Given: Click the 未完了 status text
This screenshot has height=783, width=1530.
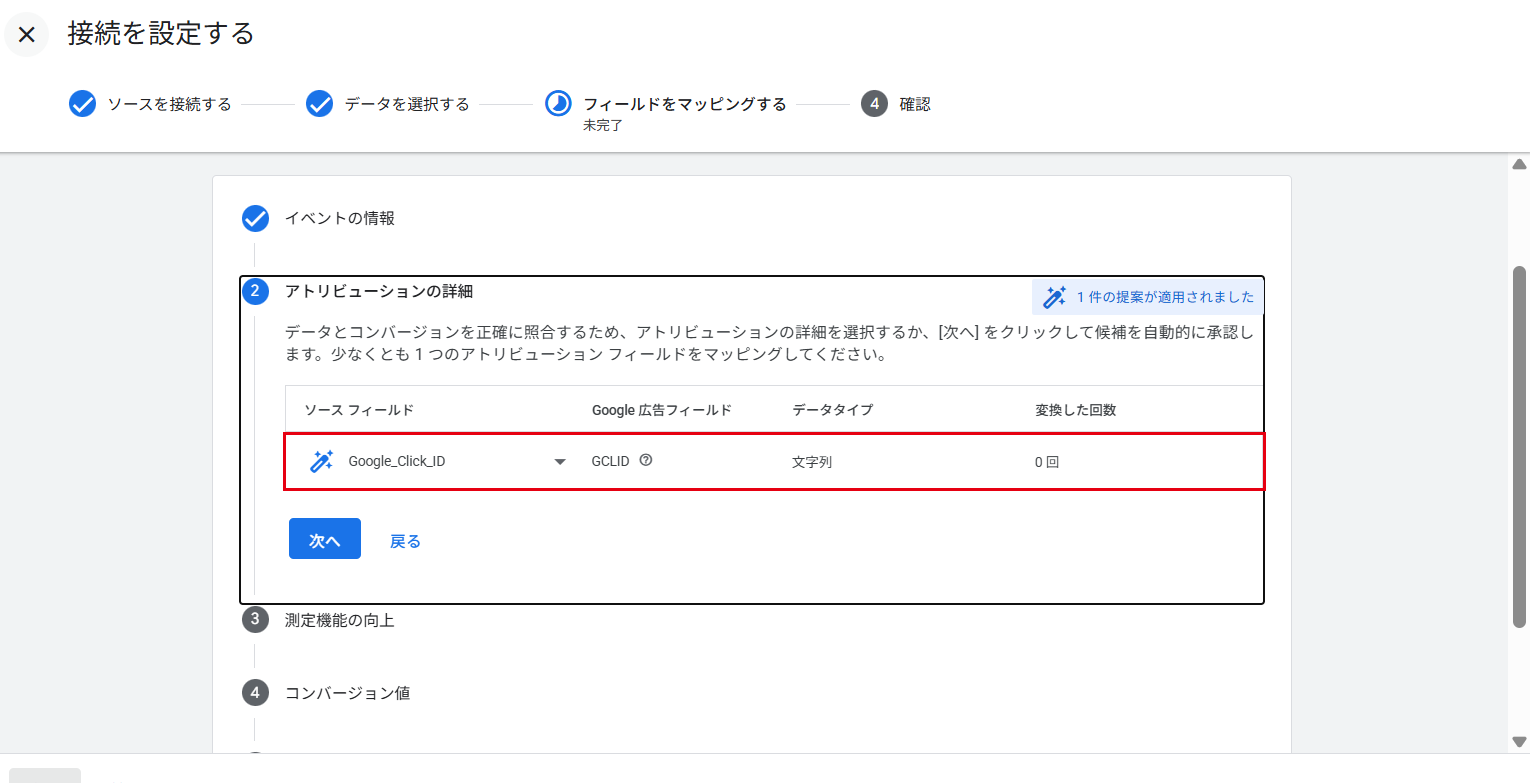Looking at the screenshot, I should coord(603,126).
